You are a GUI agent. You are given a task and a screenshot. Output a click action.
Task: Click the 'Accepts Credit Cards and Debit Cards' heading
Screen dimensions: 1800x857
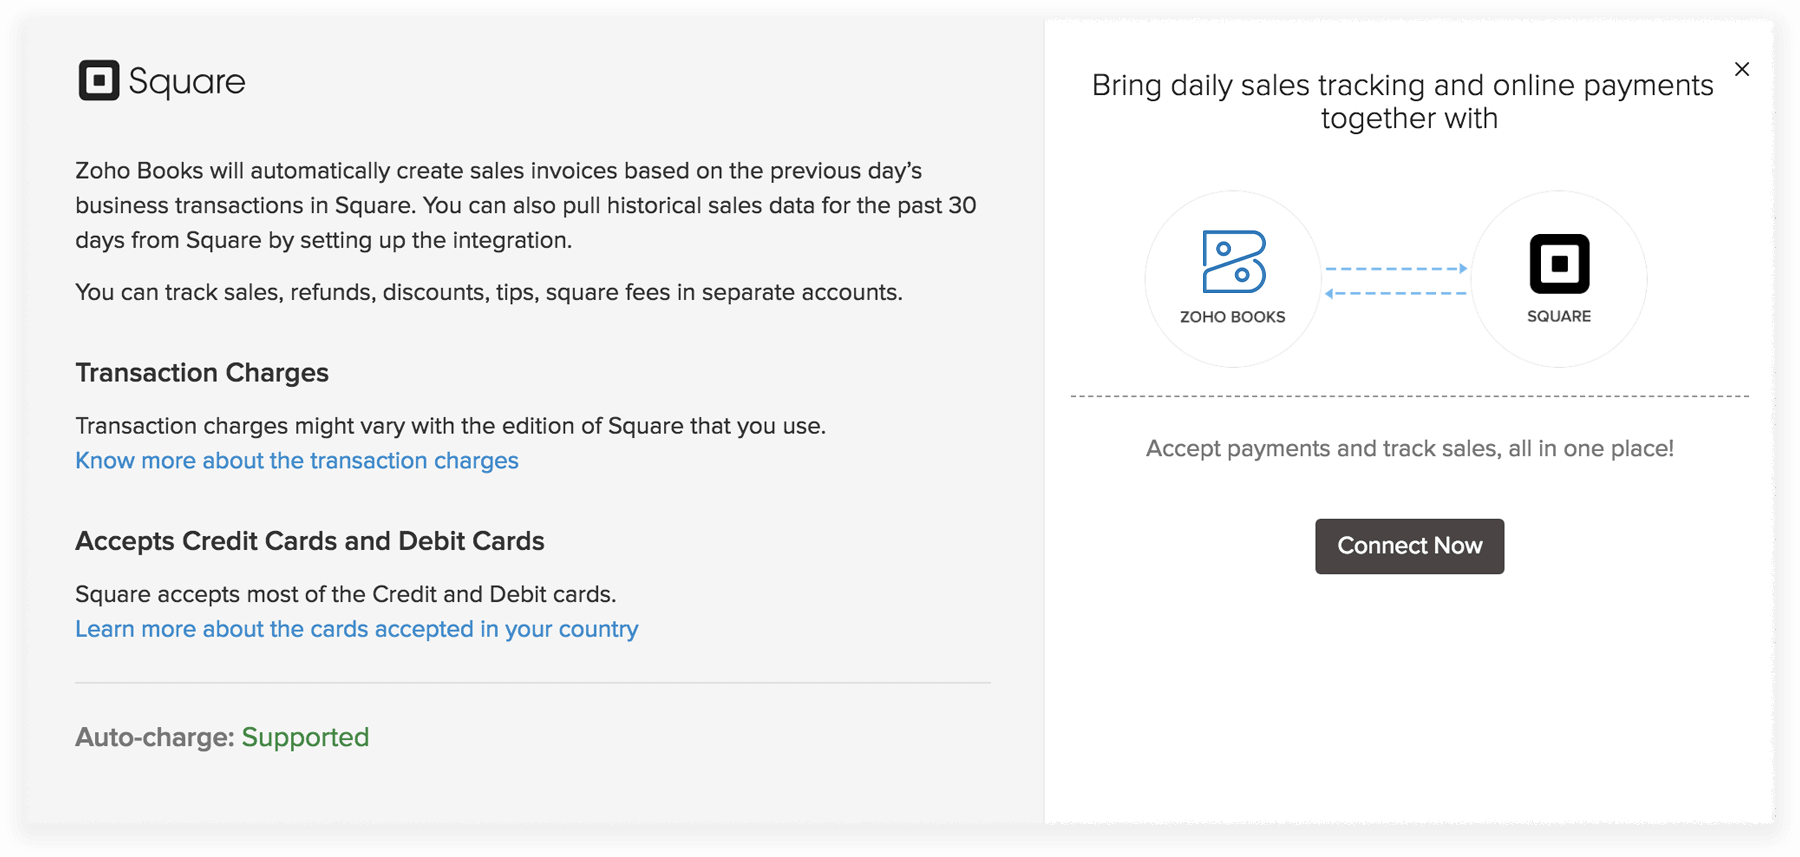(x=309, y=541)
